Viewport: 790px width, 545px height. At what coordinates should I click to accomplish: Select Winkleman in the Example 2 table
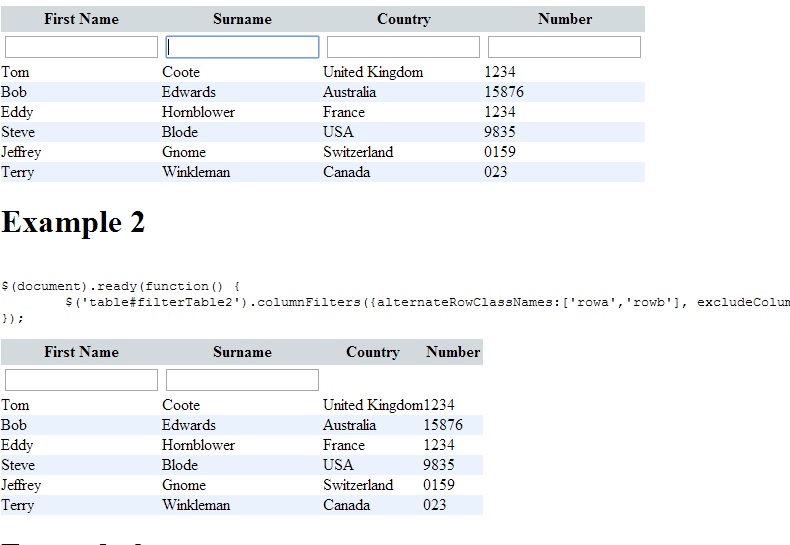pos(196,505)
